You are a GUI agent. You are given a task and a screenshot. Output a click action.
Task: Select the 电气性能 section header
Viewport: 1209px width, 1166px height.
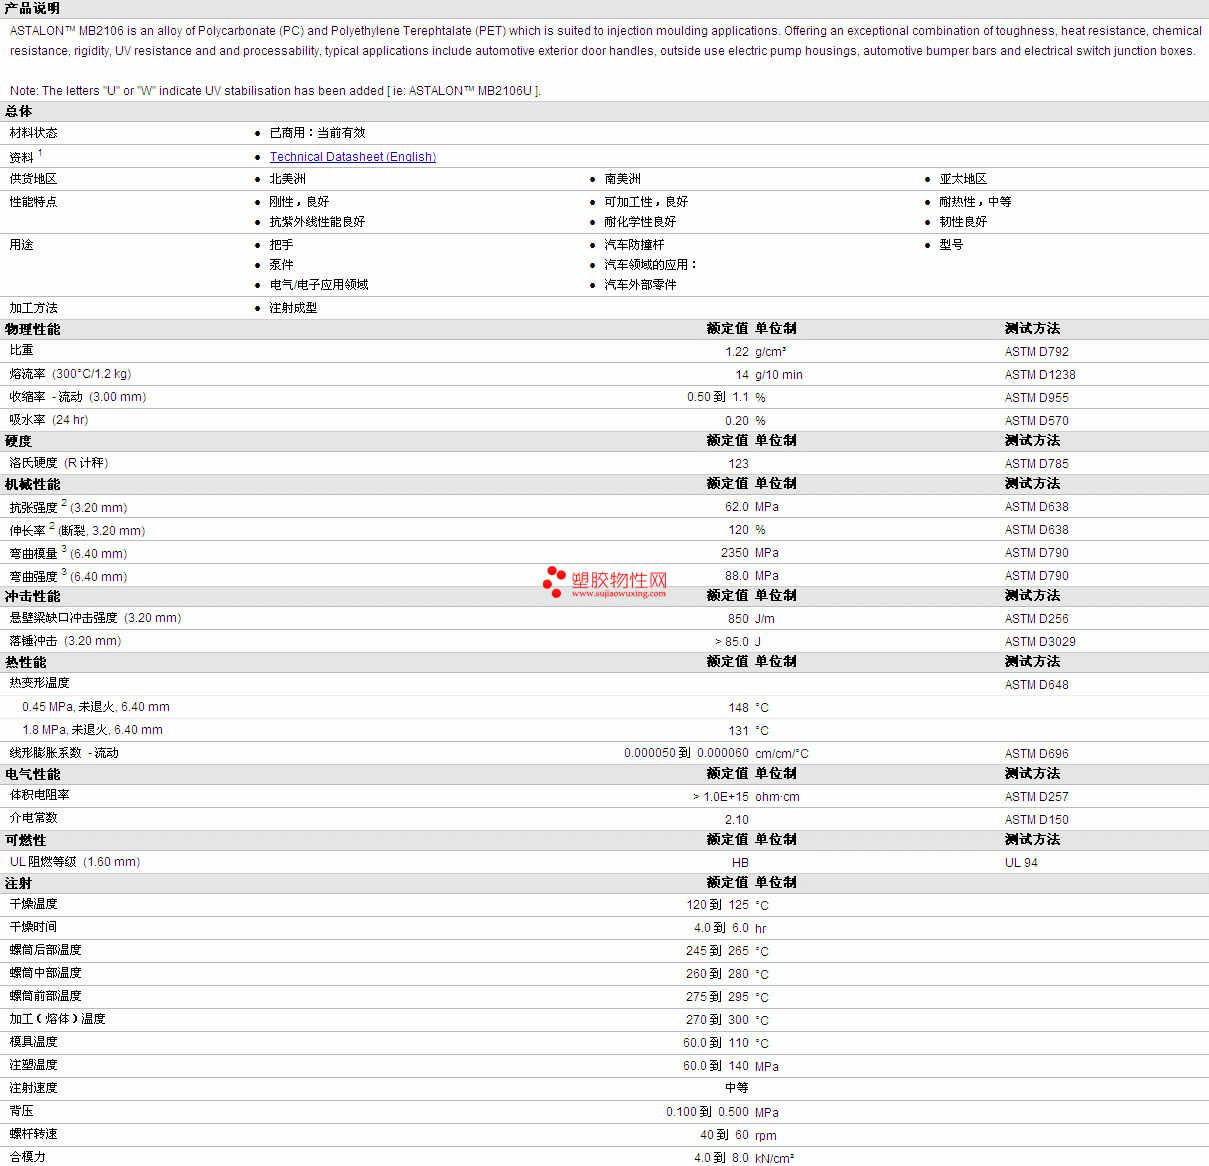click(x=32, y=774)
